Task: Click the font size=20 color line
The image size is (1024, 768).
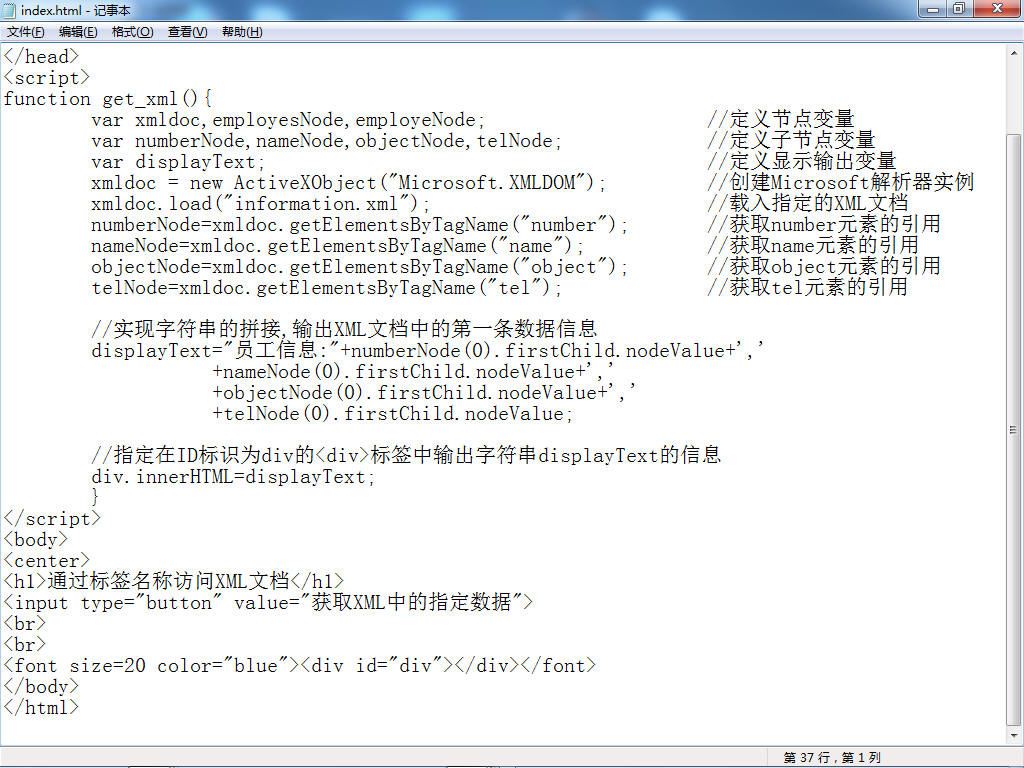Action: pyautogui.click(x=300, y=665)
